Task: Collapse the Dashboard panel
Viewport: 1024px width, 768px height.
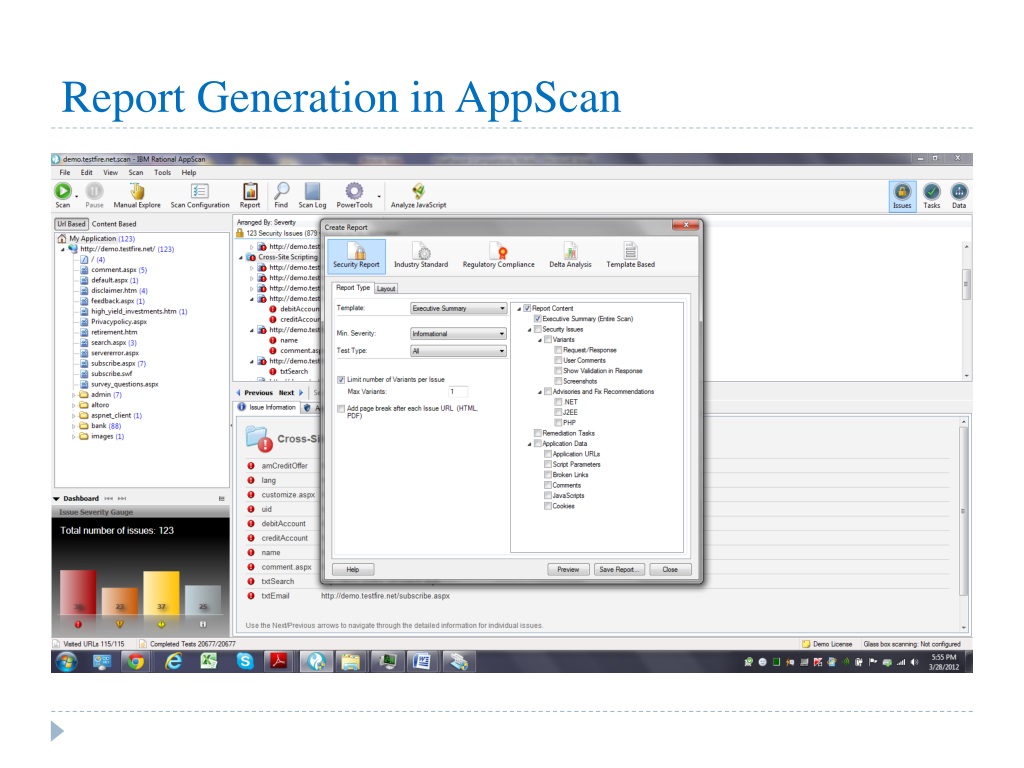Action: coord(57,499)
